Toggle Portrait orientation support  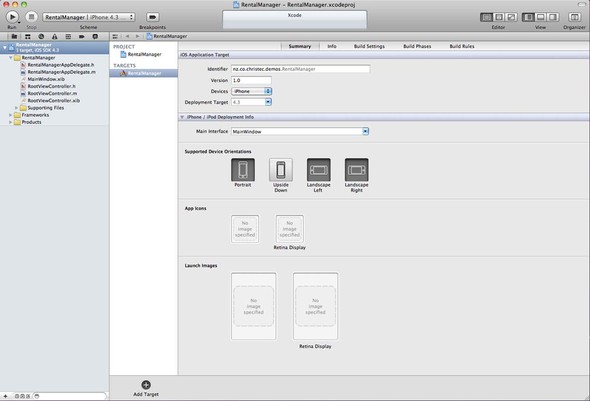(x=243, y=170)
